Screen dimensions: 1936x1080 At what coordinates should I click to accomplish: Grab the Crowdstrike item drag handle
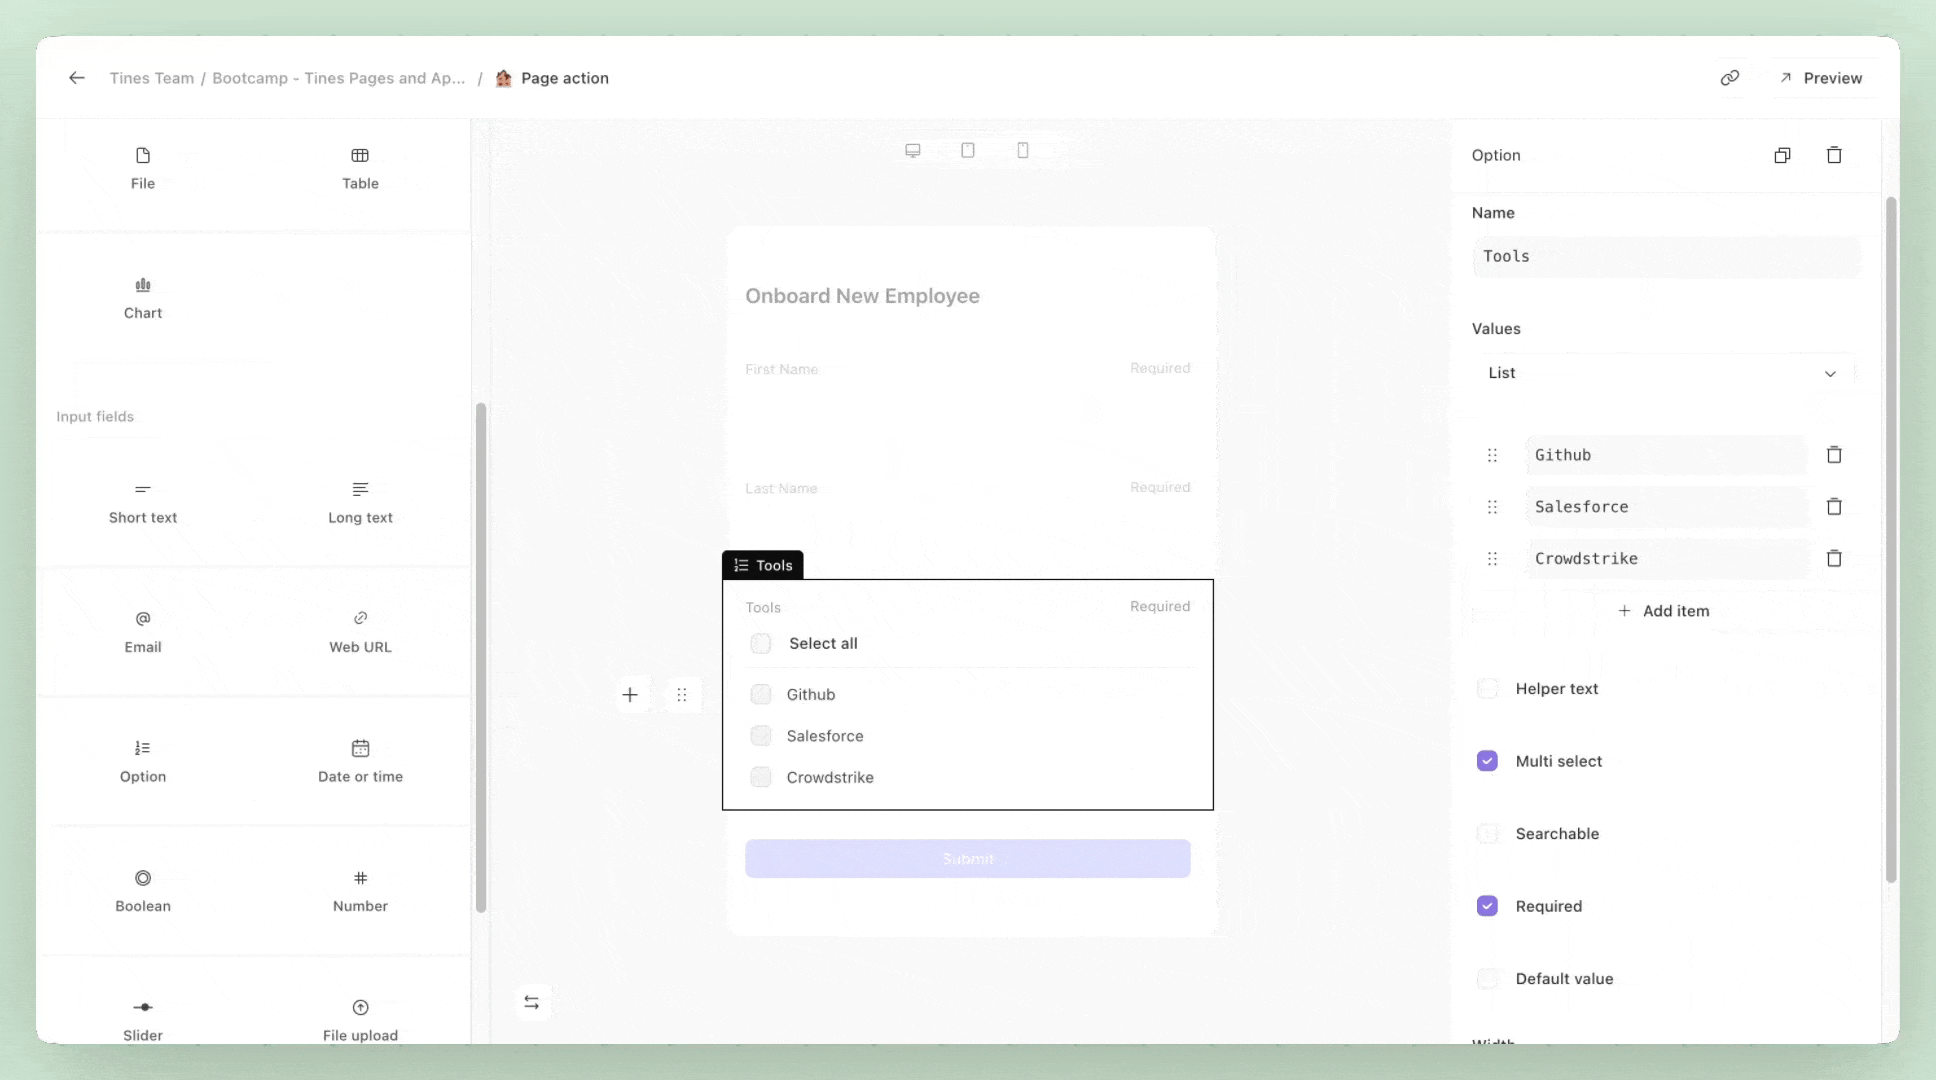[1492, 559]
